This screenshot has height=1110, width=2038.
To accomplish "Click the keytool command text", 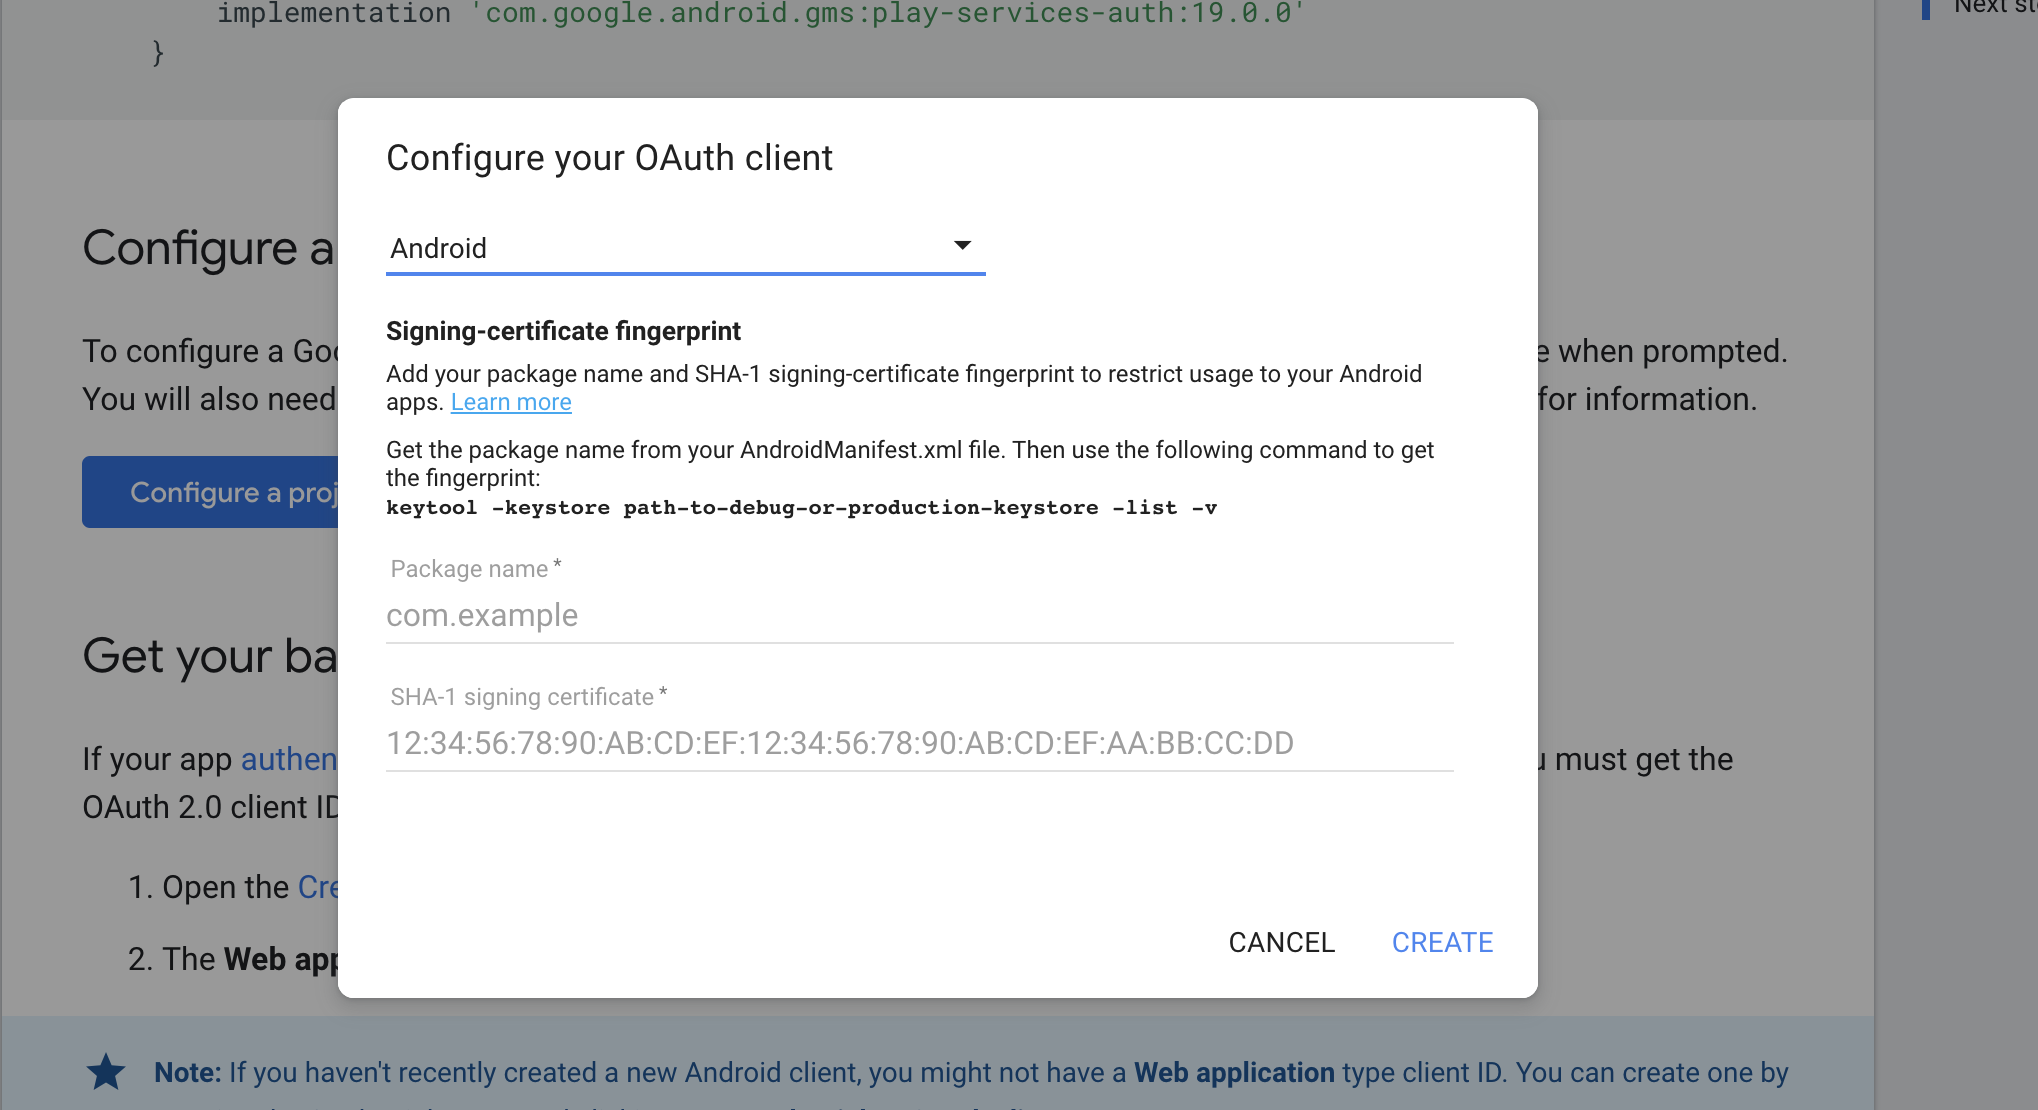I will point(801,508).
